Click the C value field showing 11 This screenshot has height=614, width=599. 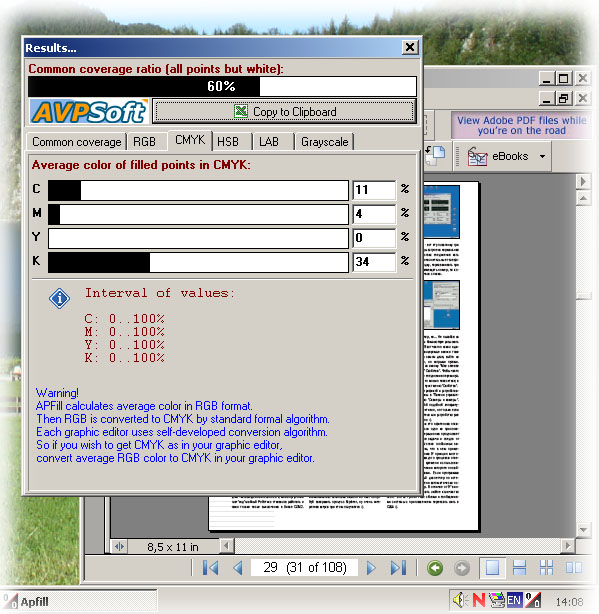pyautogui.click(x=374, y=190)
